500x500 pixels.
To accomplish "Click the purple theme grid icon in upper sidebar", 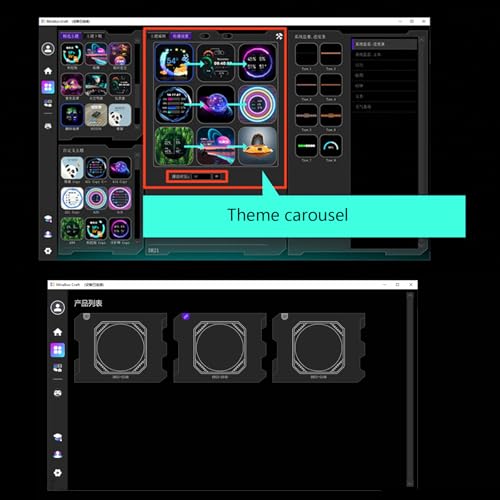I will coord(48,87).
